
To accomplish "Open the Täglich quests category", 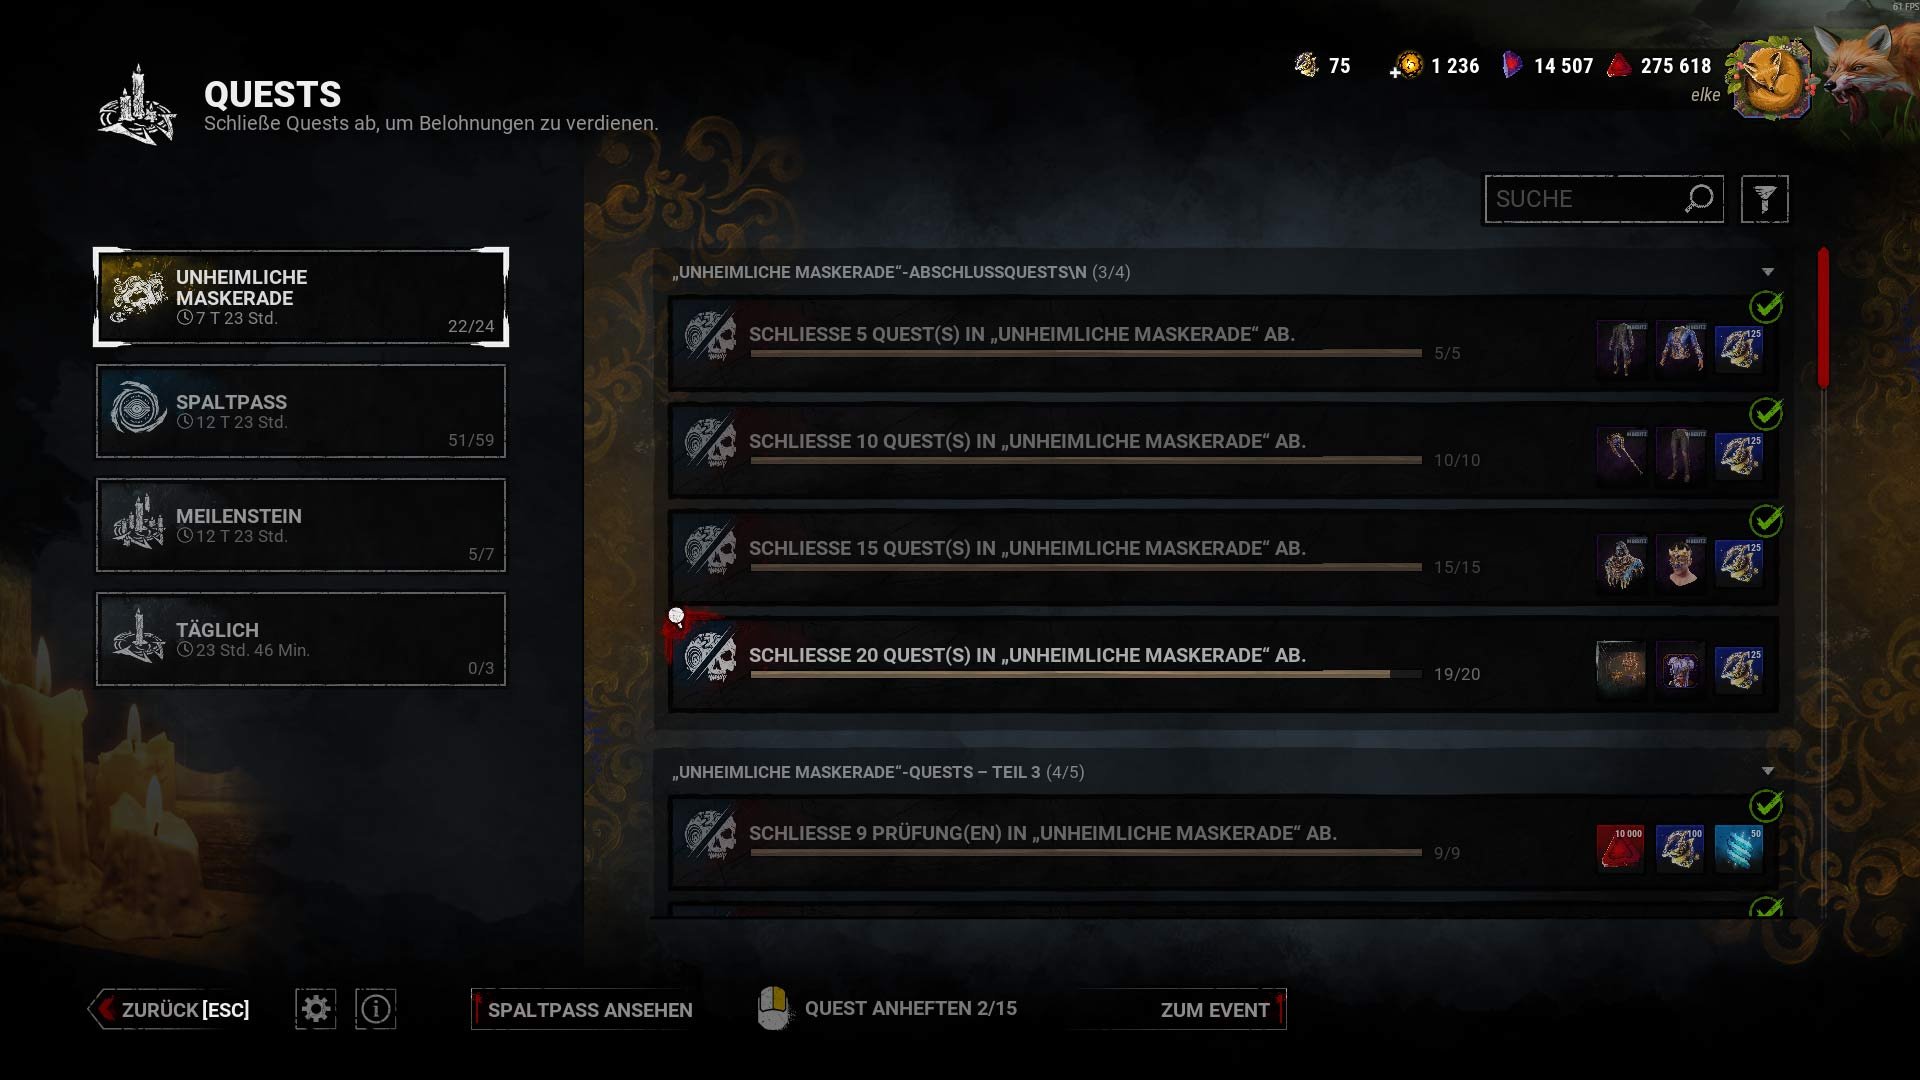I will tap(301, 639).
